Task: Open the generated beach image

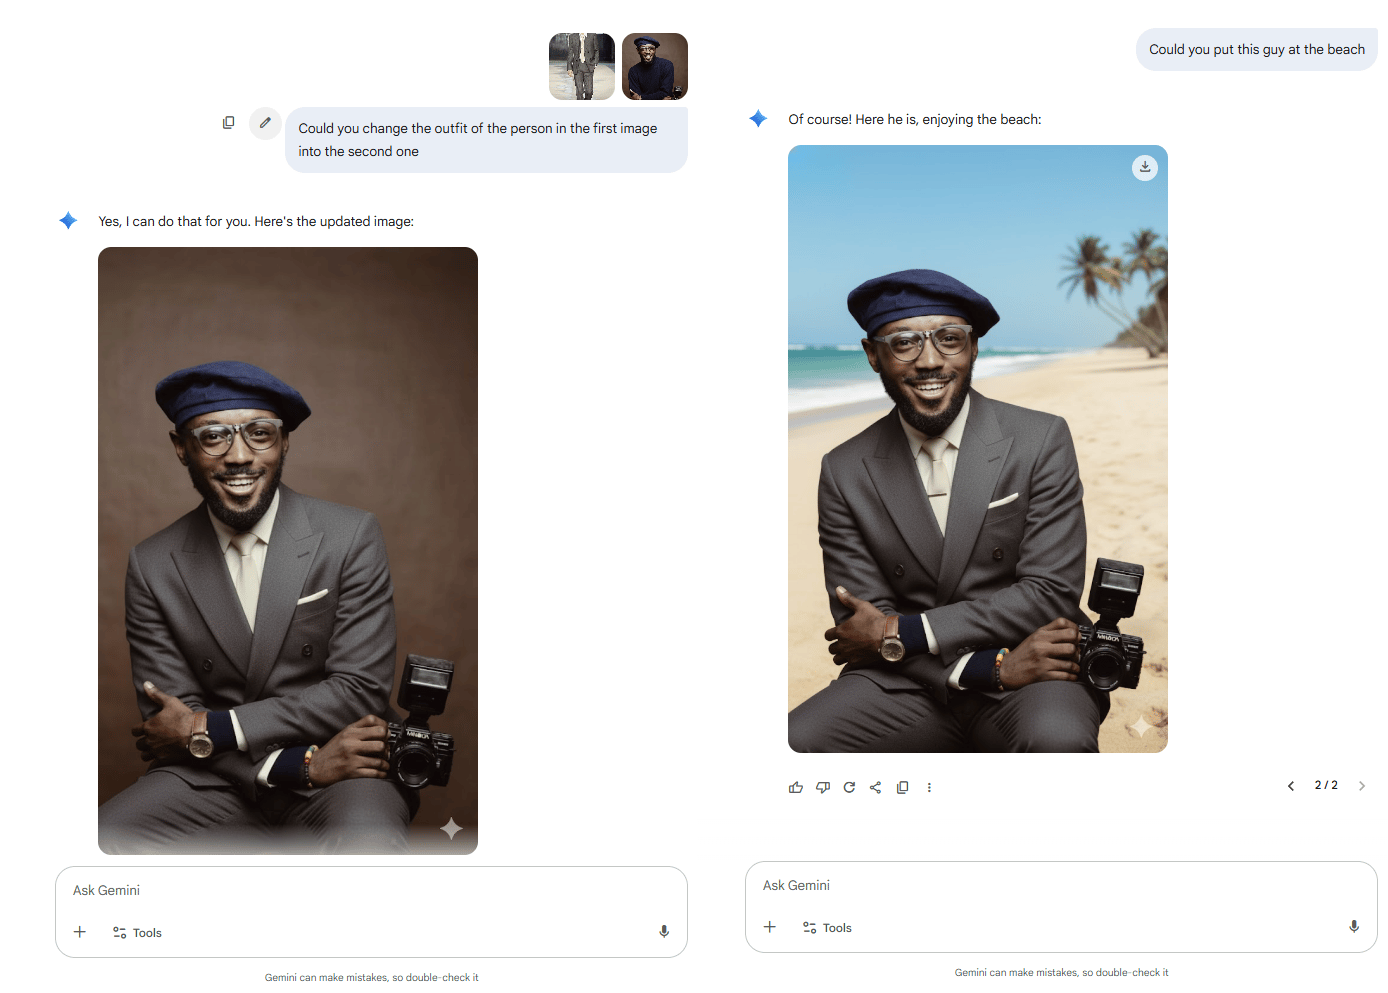Action: (978, 449)
